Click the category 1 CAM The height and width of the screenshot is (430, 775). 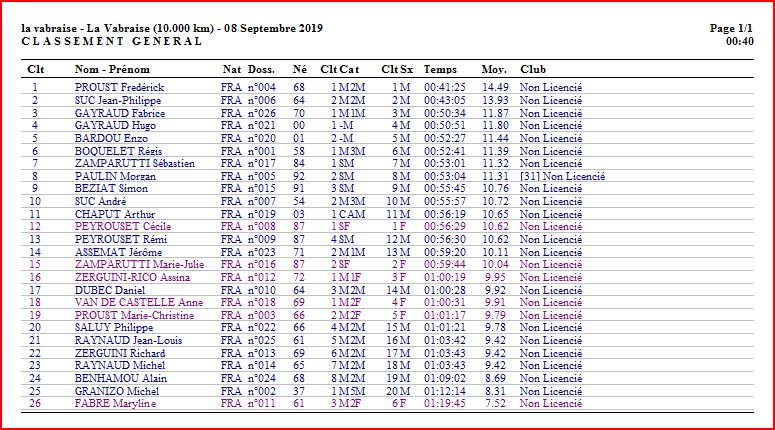click(348, 215)
